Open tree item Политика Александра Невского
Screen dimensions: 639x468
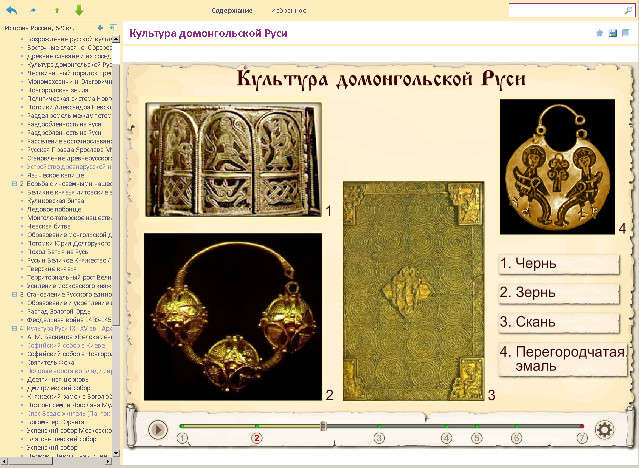pos(69,107)
